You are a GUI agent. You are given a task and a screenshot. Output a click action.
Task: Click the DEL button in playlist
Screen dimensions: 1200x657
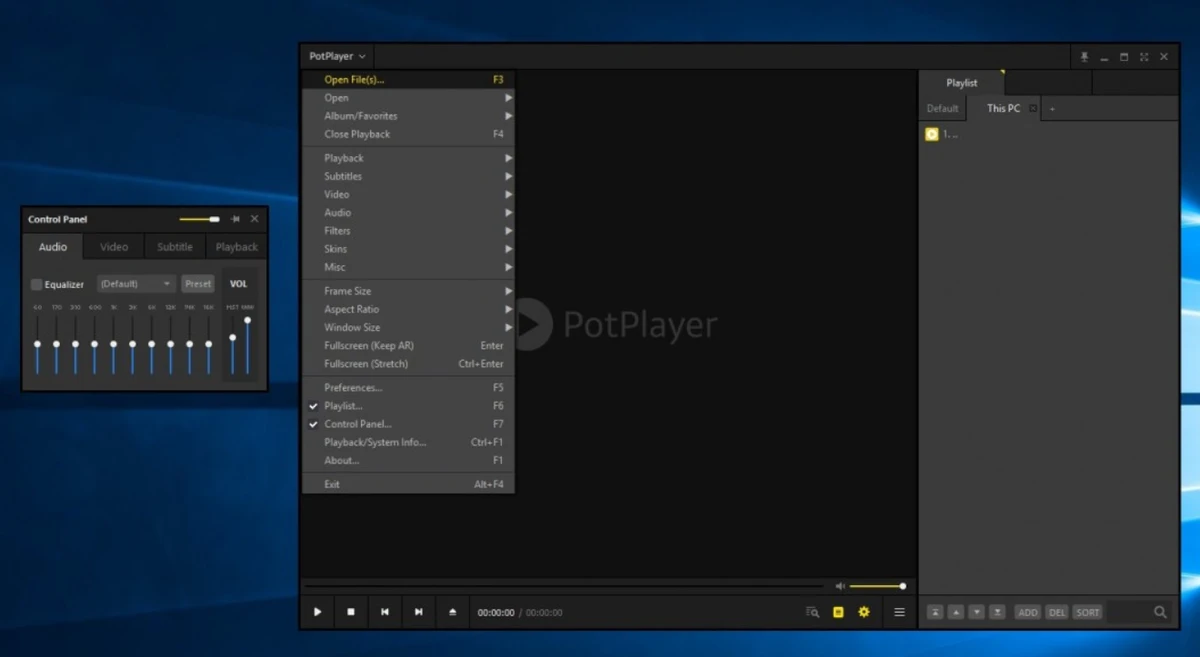[1057, 612]
